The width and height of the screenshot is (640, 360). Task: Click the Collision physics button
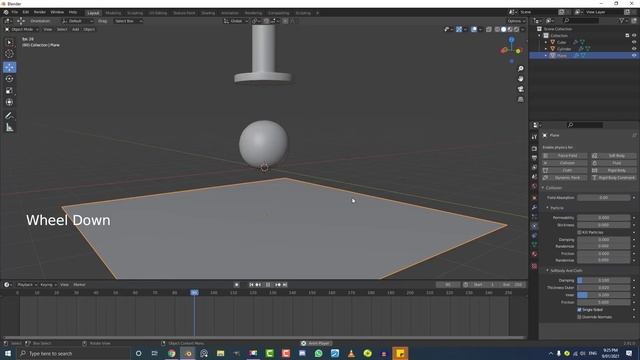point(565,163)
